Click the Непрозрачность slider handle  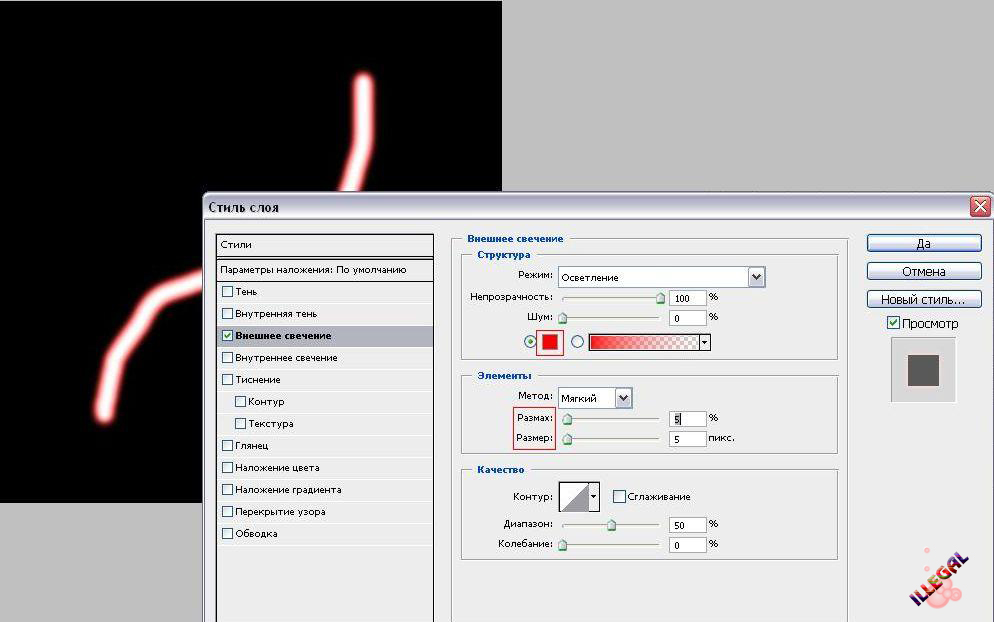[x=660, y=297]
